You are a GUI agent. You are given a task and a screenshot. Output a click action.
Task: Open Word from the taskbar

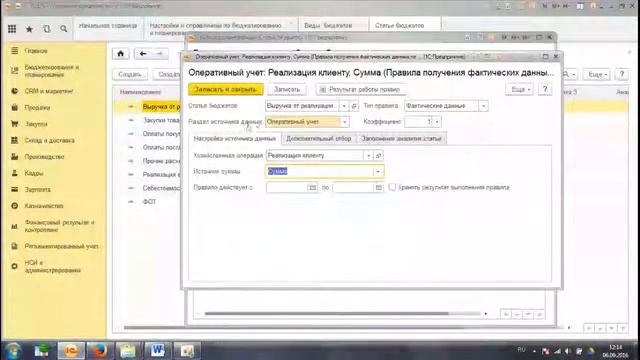[157, 351]
